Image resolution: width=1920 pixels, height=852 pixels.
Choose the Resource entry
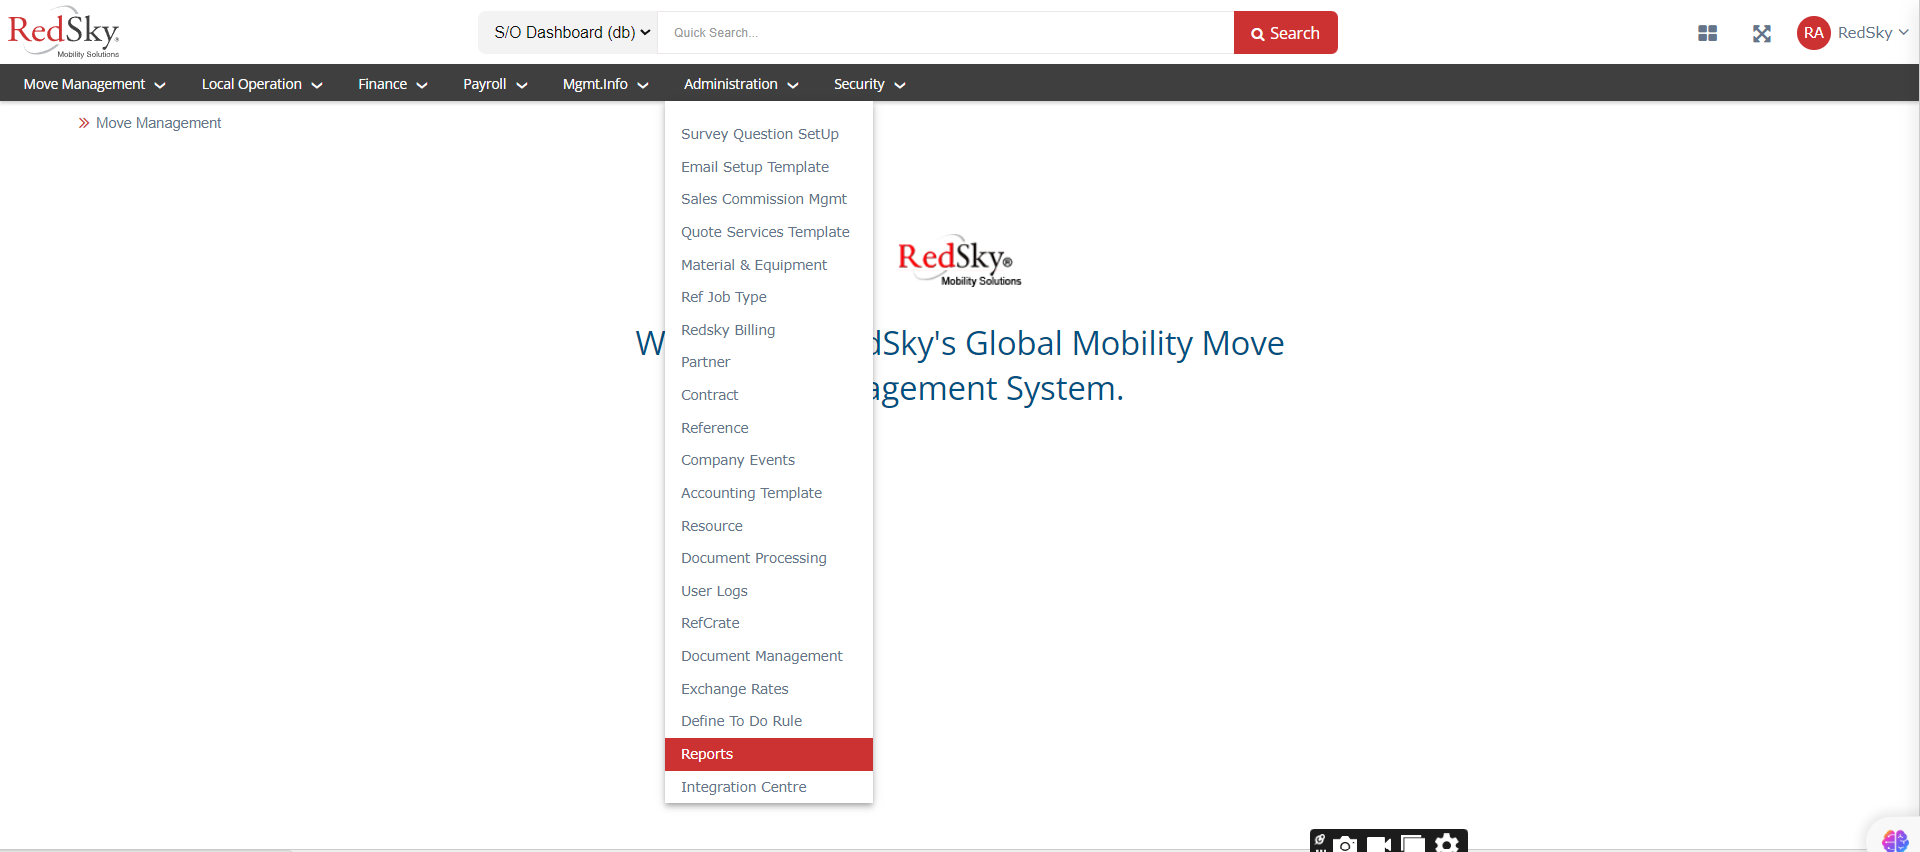click(768, 526)
